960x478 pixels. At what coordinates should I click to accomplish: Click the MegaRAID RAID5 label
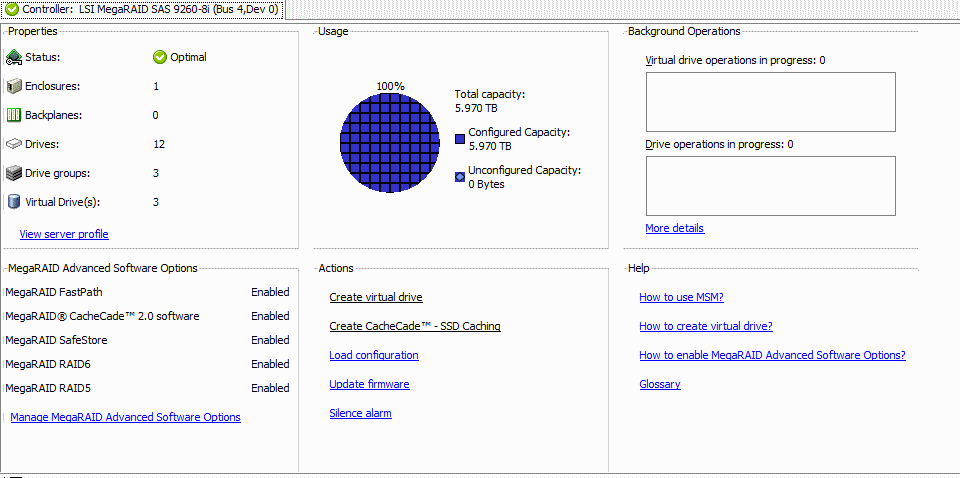tap(48, 387)
